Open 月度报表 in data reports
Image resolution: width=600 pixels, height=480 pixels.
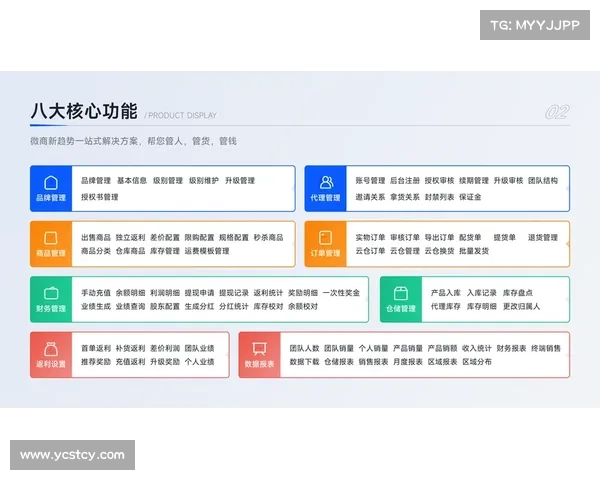coord(408,361)
